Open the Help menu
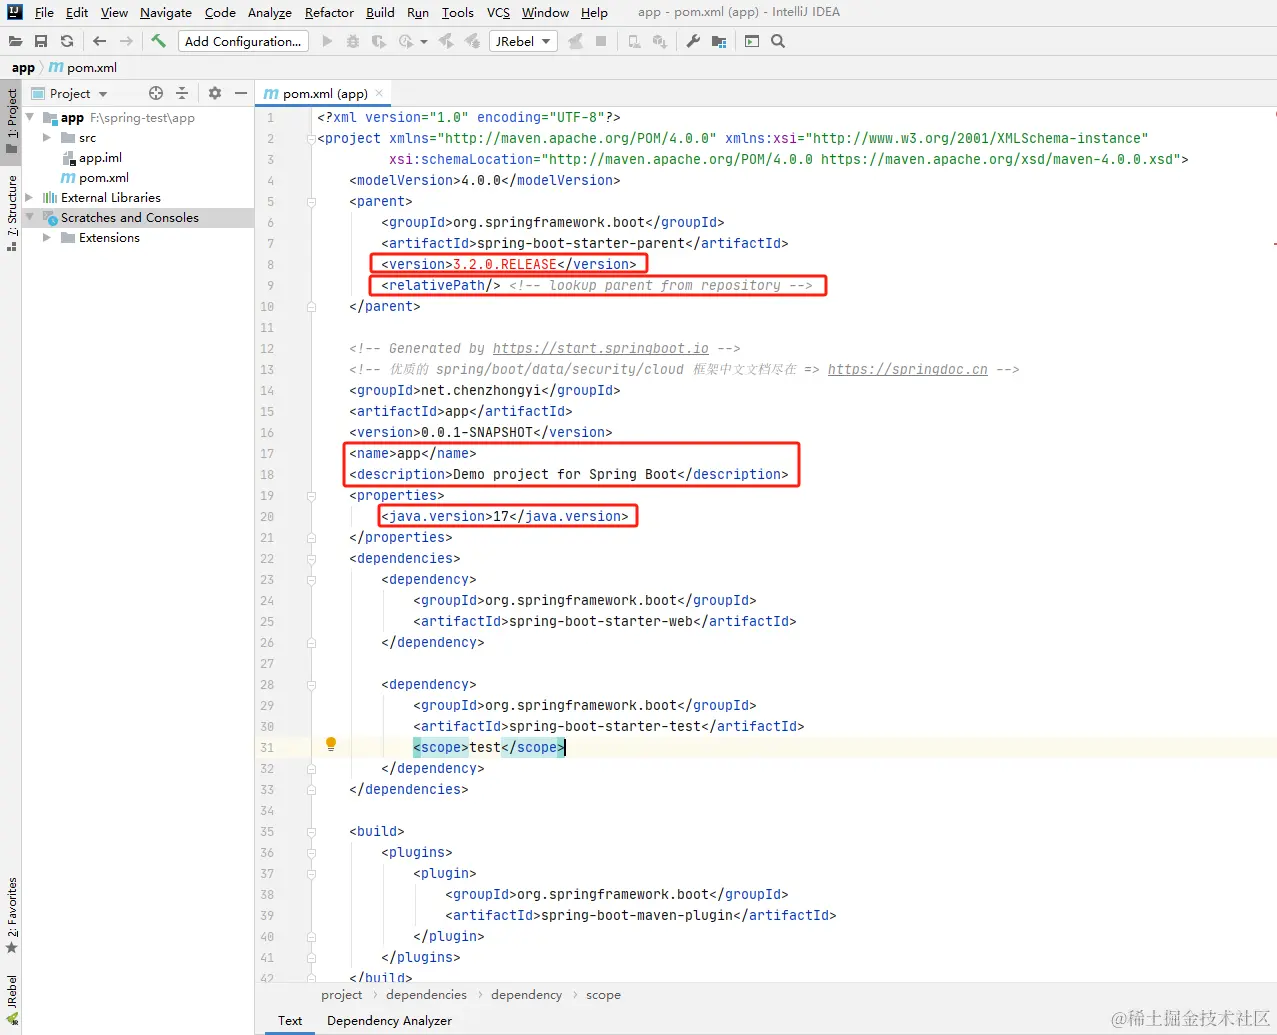Viewport: 1277px width, 1035px height. pos(594,12)
